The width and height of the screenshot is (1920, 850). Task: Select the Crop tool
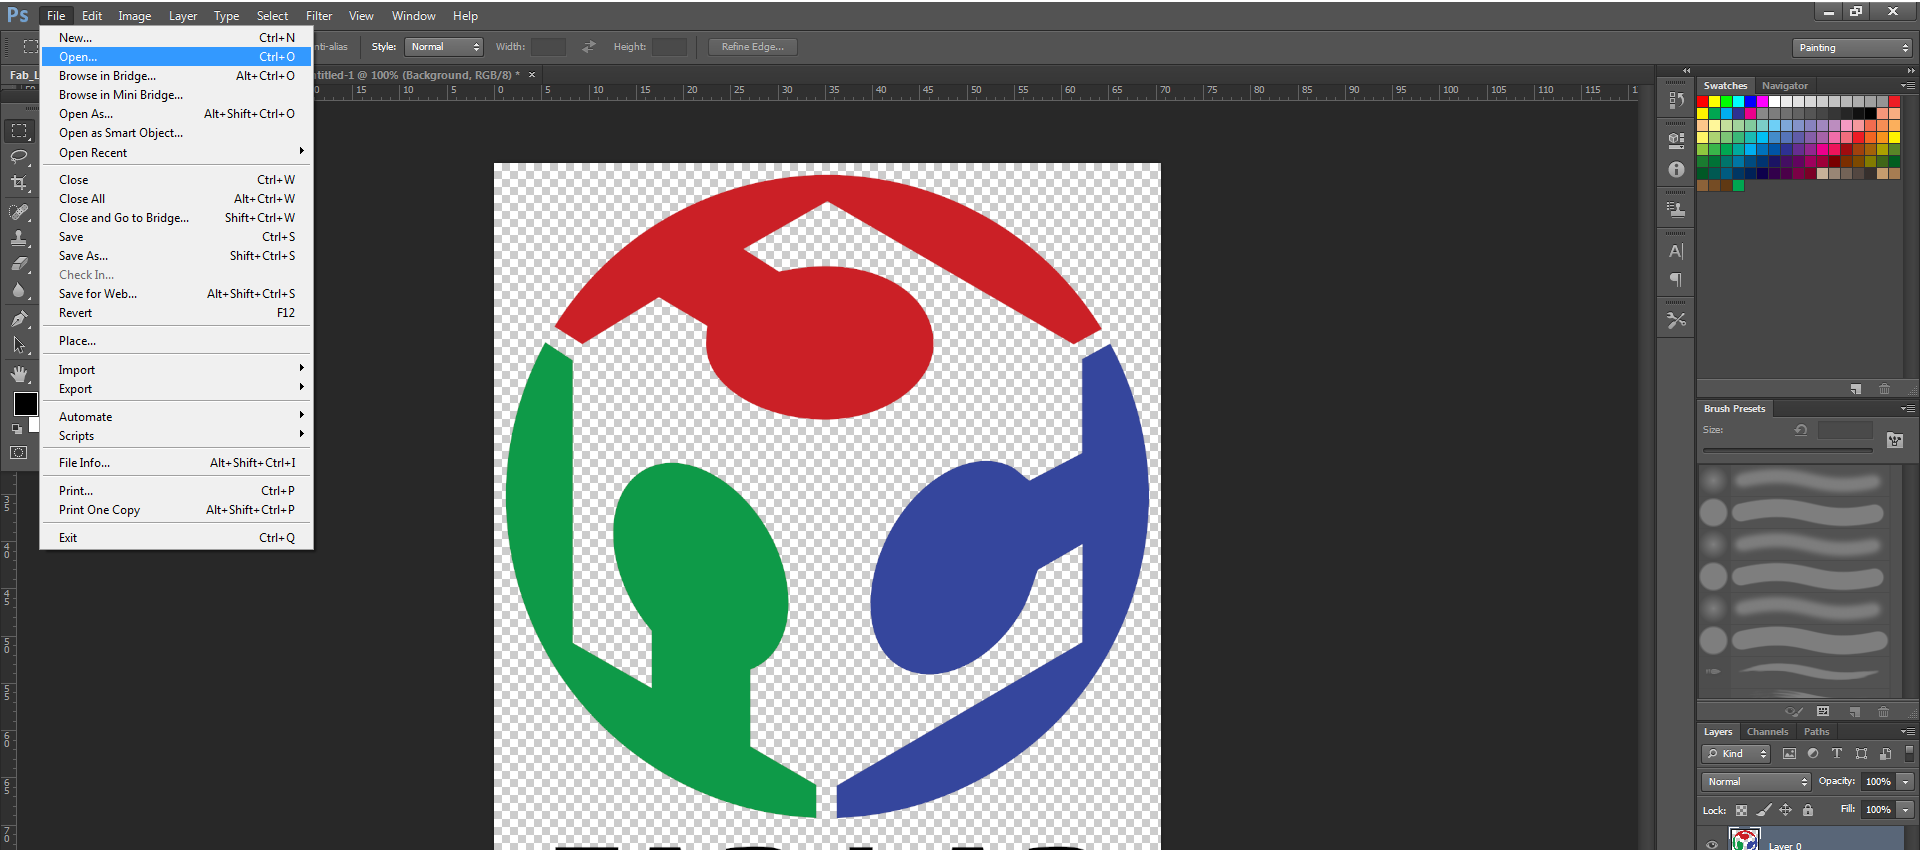pos(19,183)
